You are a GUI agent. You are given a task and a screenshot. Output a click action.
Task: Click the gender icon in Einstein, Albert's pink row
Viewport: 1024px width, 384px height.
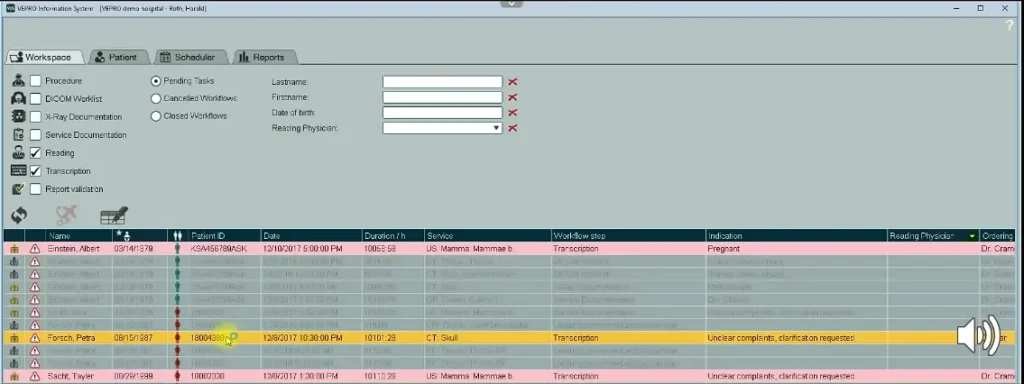[177, 249]
